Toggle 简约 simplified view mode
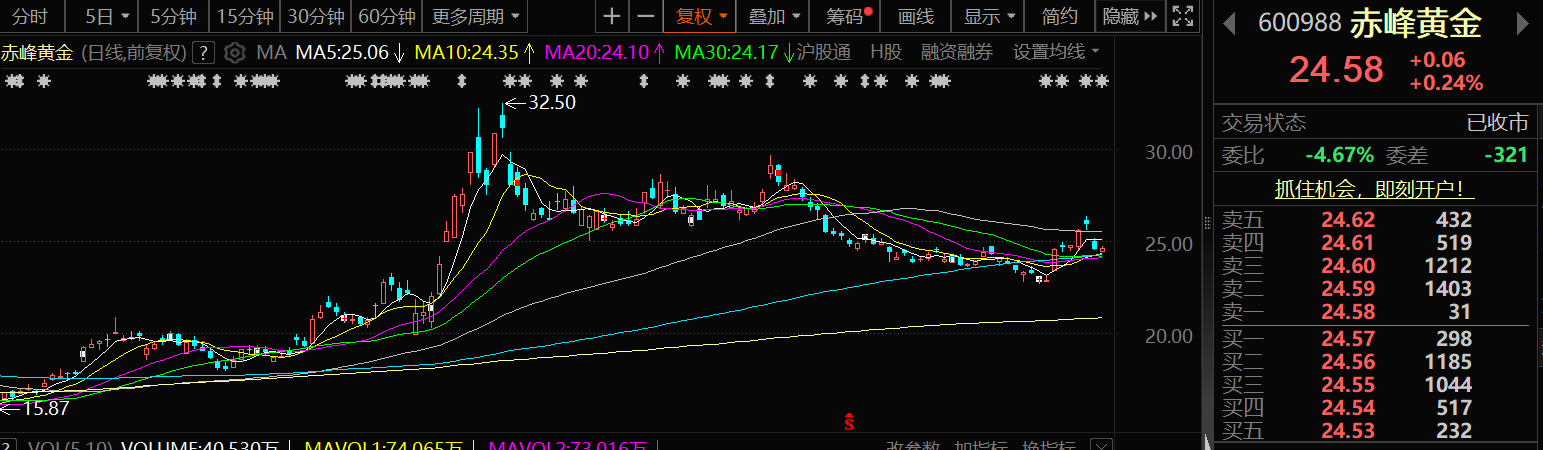The height and width of the screenshot is (450, 1543). tap(1060, 16)
